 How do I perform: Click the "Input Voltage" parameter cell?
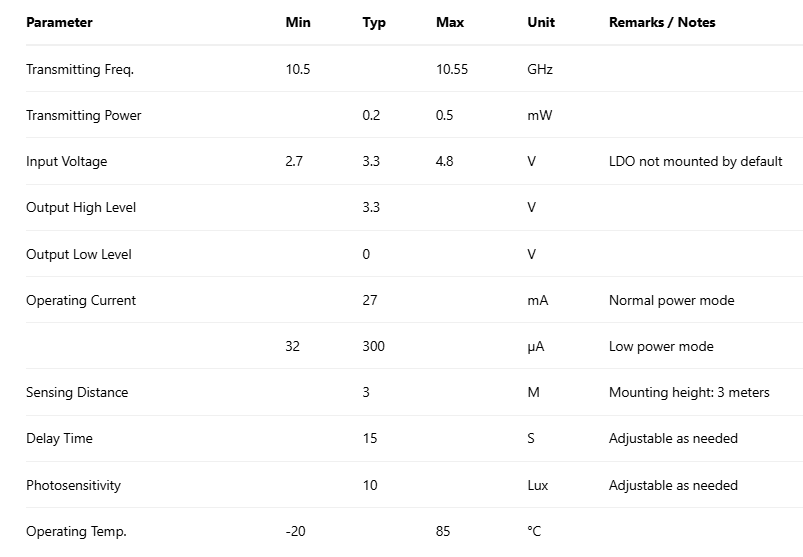pos(66,161)
